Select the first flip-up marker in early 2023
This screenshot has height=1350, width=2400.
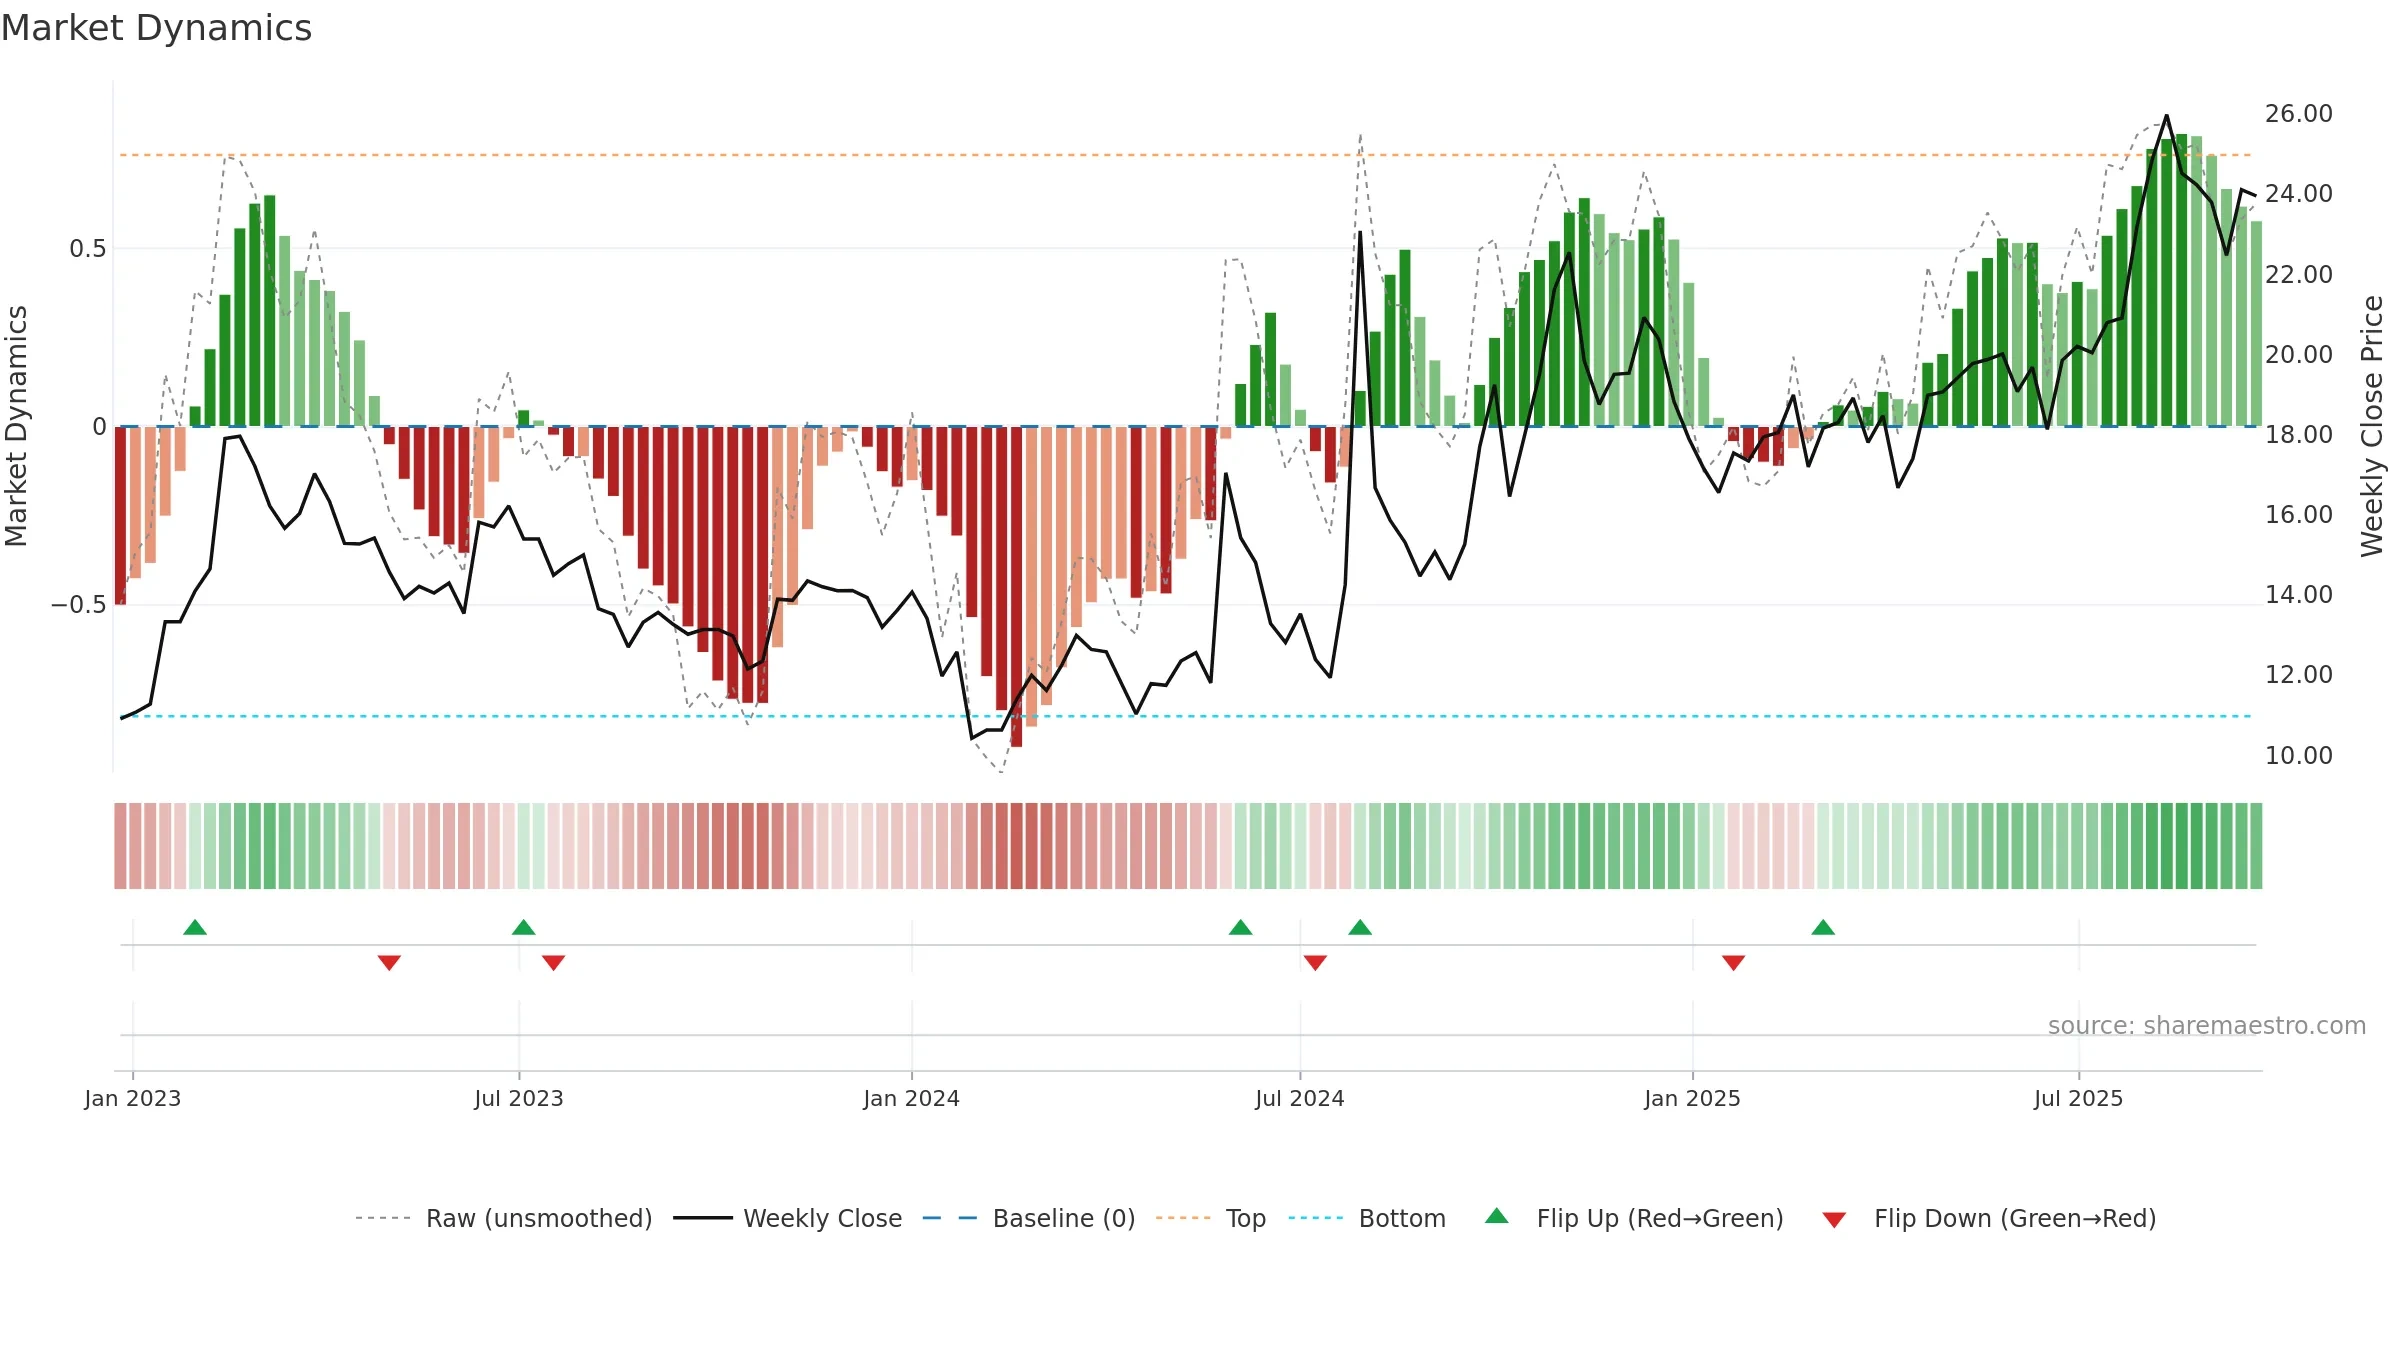(x=195, y=927)
